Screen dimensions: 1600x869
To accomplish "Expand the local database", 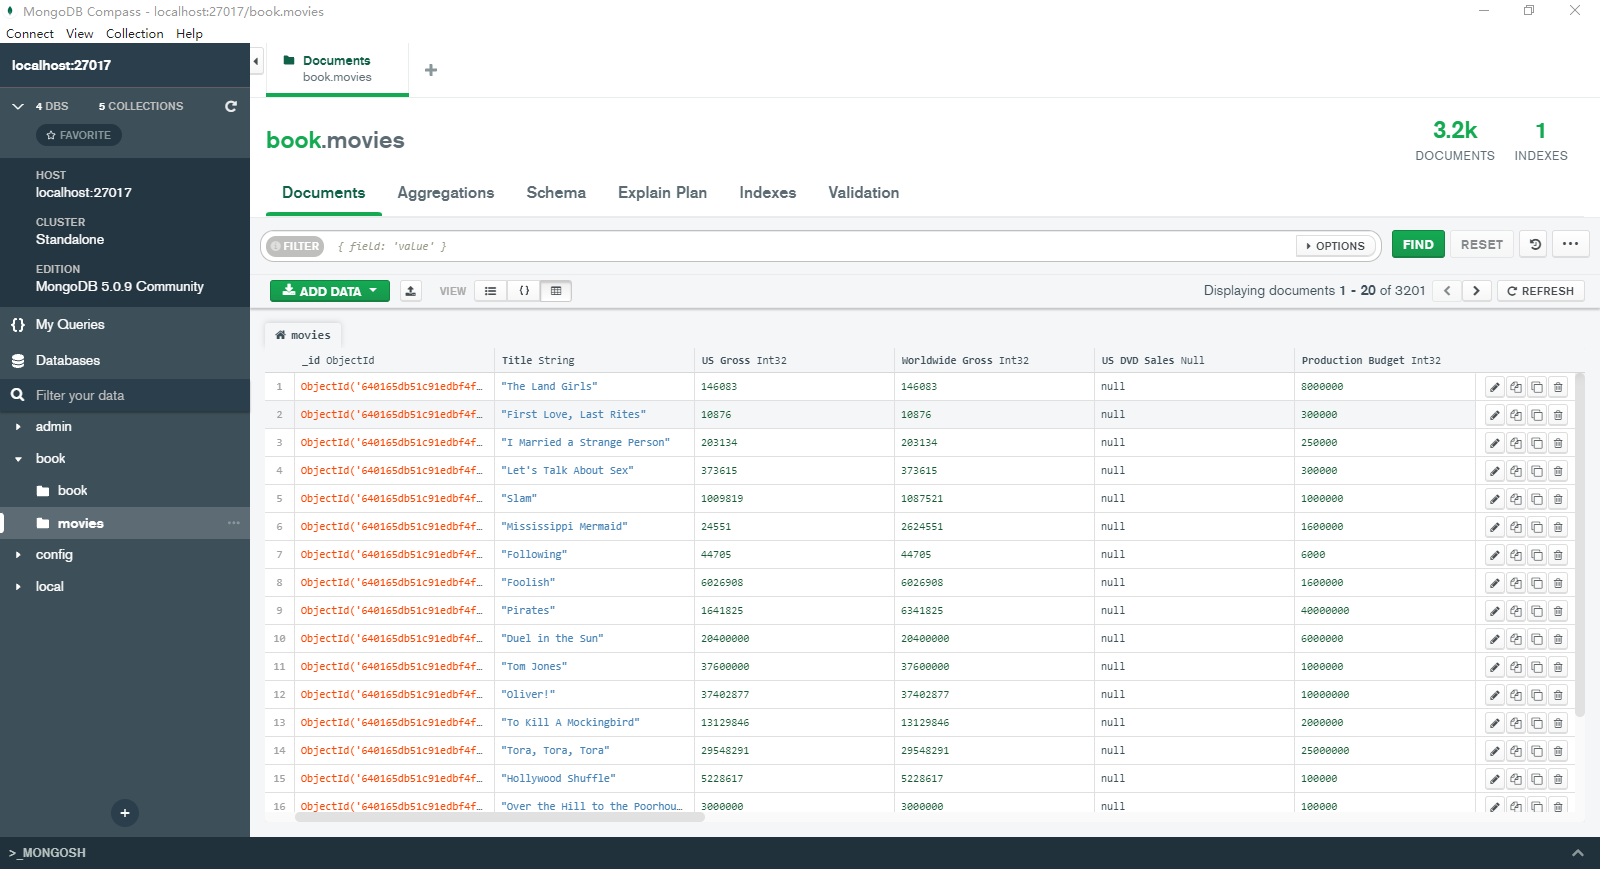I will pos(18,587).
